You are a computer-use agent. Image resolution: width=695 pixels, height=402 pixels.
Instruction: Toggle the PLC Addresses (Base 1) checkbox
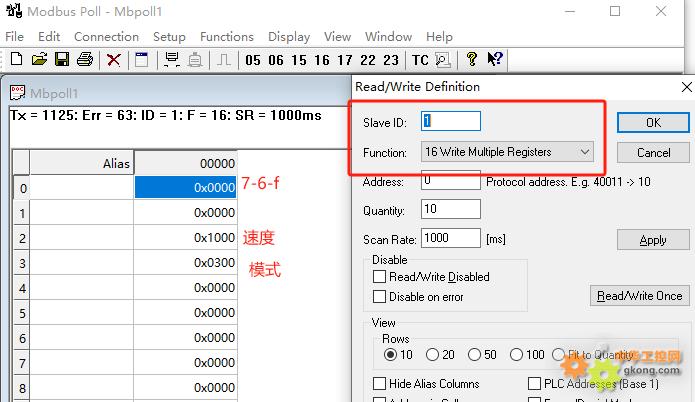coord(535,383)
